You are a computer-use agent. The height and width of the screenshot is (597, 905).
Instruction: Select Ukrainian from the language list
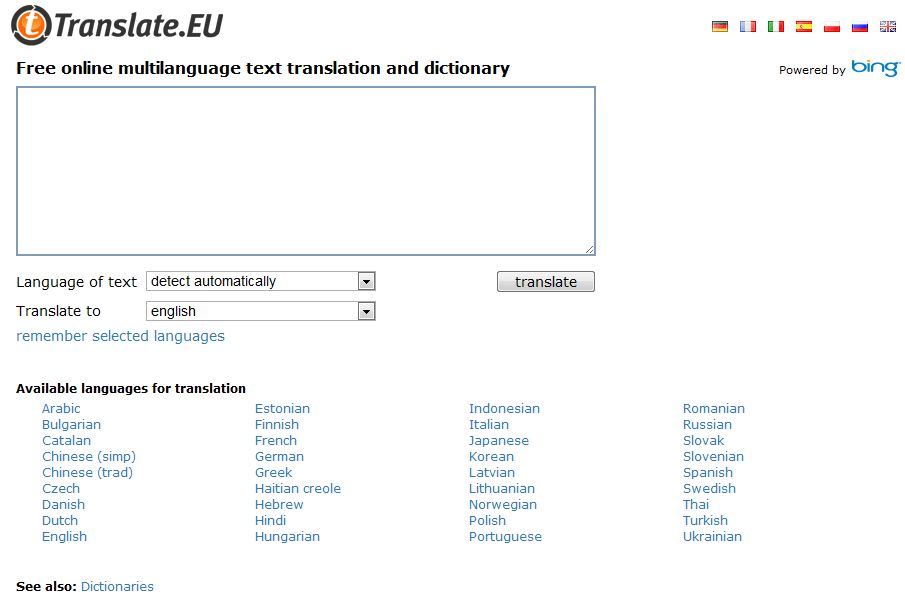tap(712, 536)
